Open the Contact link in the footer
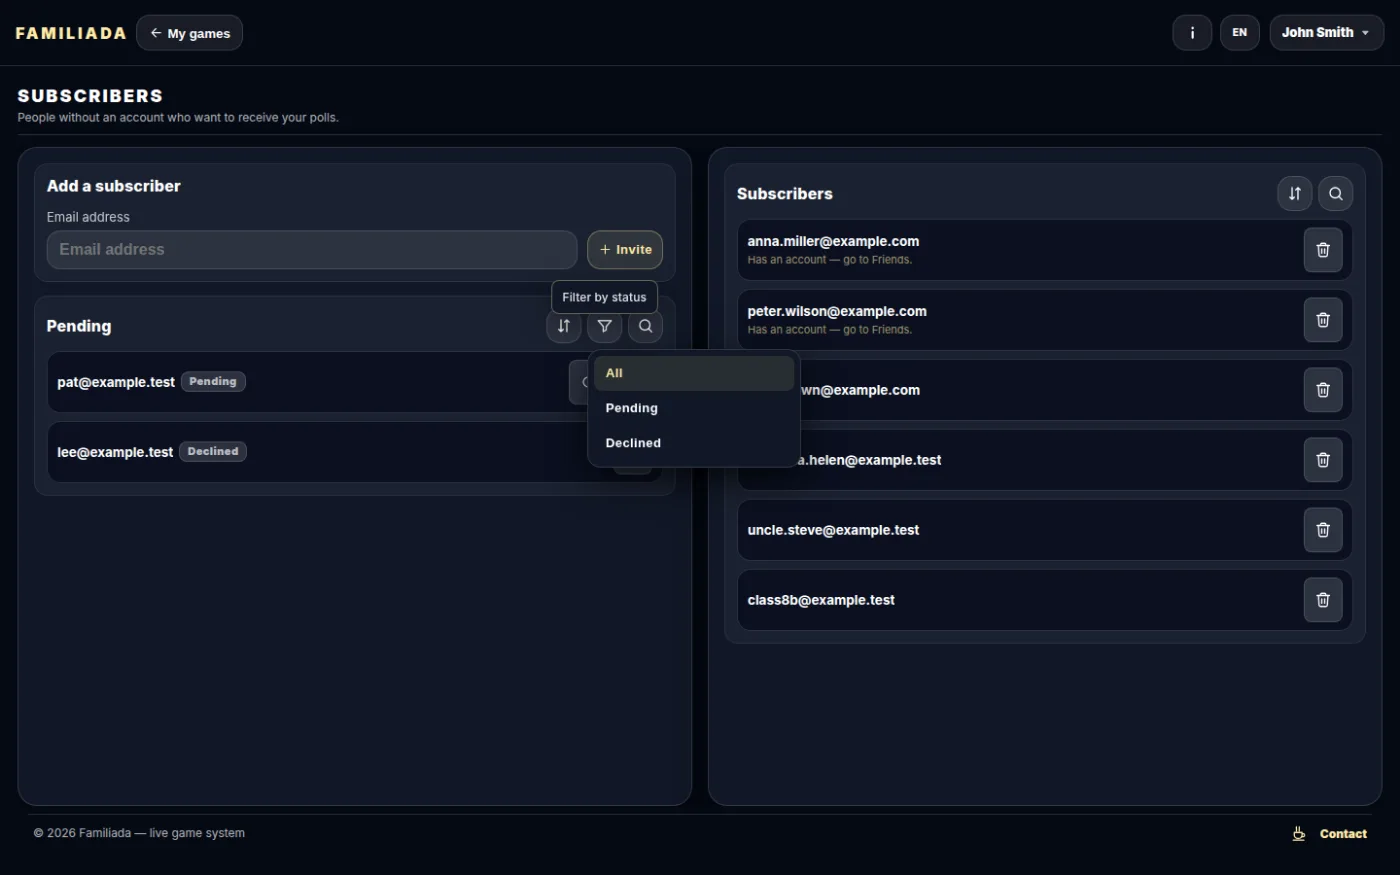The height and width of the screenshot is (875, 1400). (x=1343, y=834)
